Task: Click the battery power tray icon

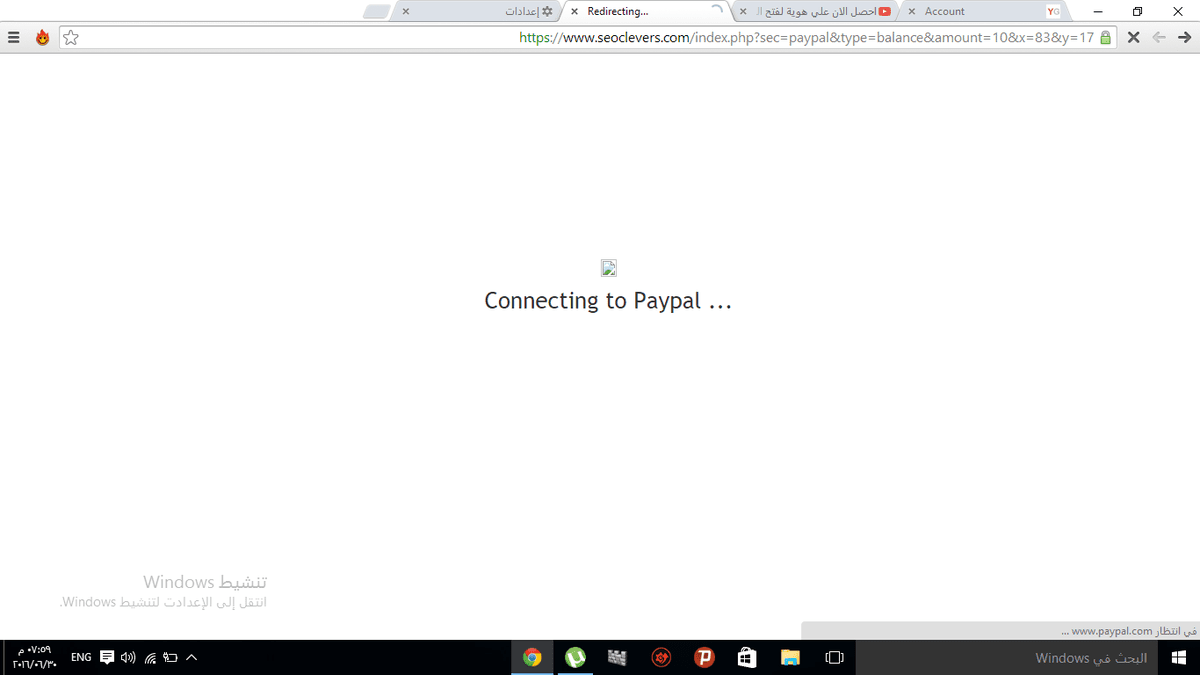Action: pyautogui.click(x=170, y=658)
